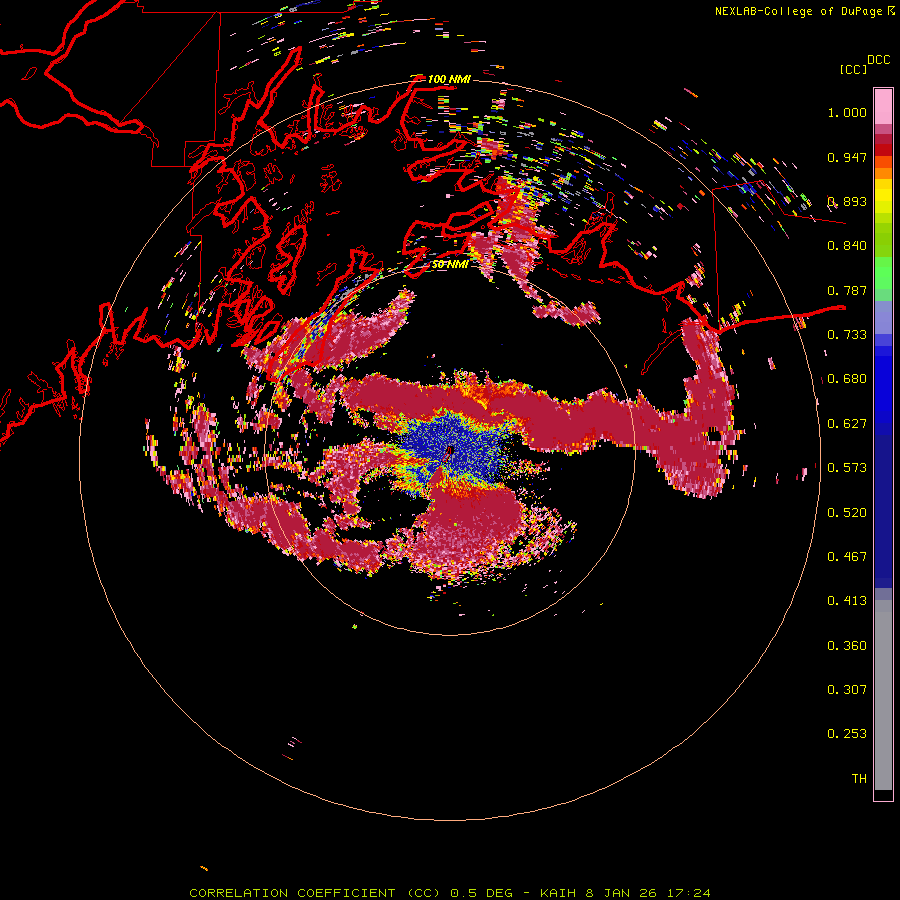Viewport: 900px width, 900px height.
Task: Click the pink 1.000 segment of color bar
Action: coord(883,107)
